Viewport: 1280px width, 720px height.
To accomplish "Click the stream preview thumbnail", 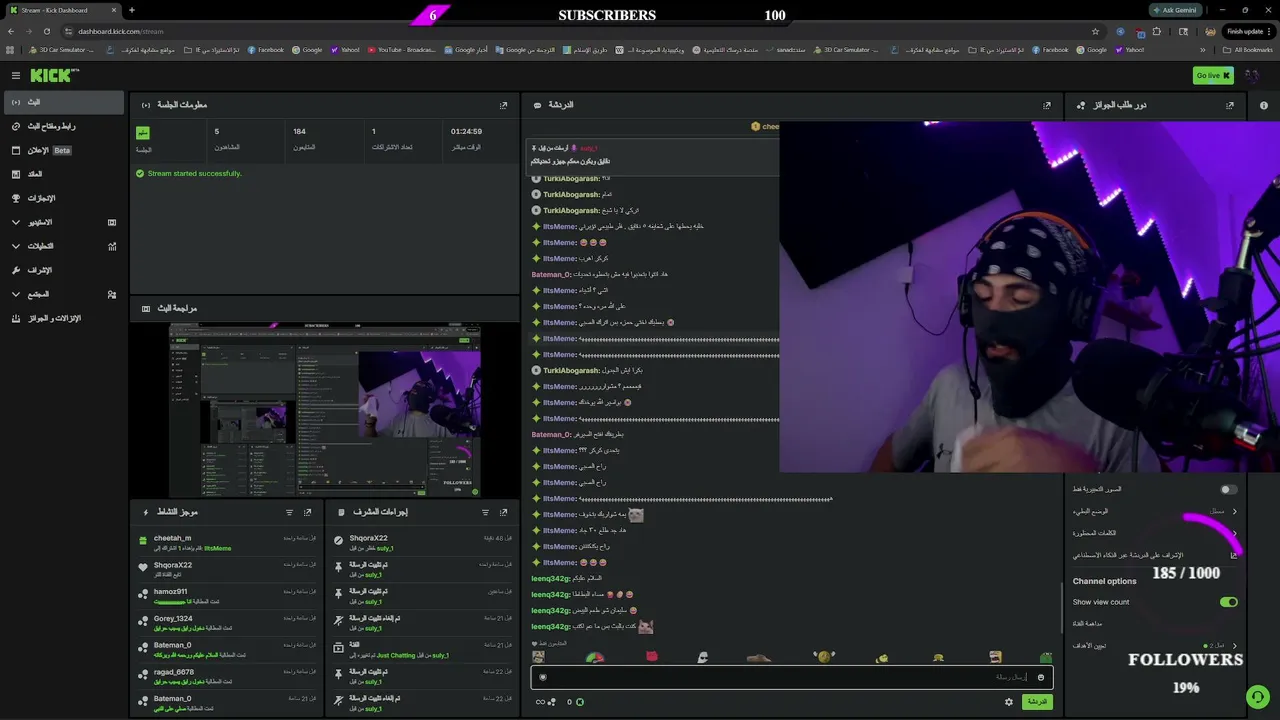I will 325,410.
